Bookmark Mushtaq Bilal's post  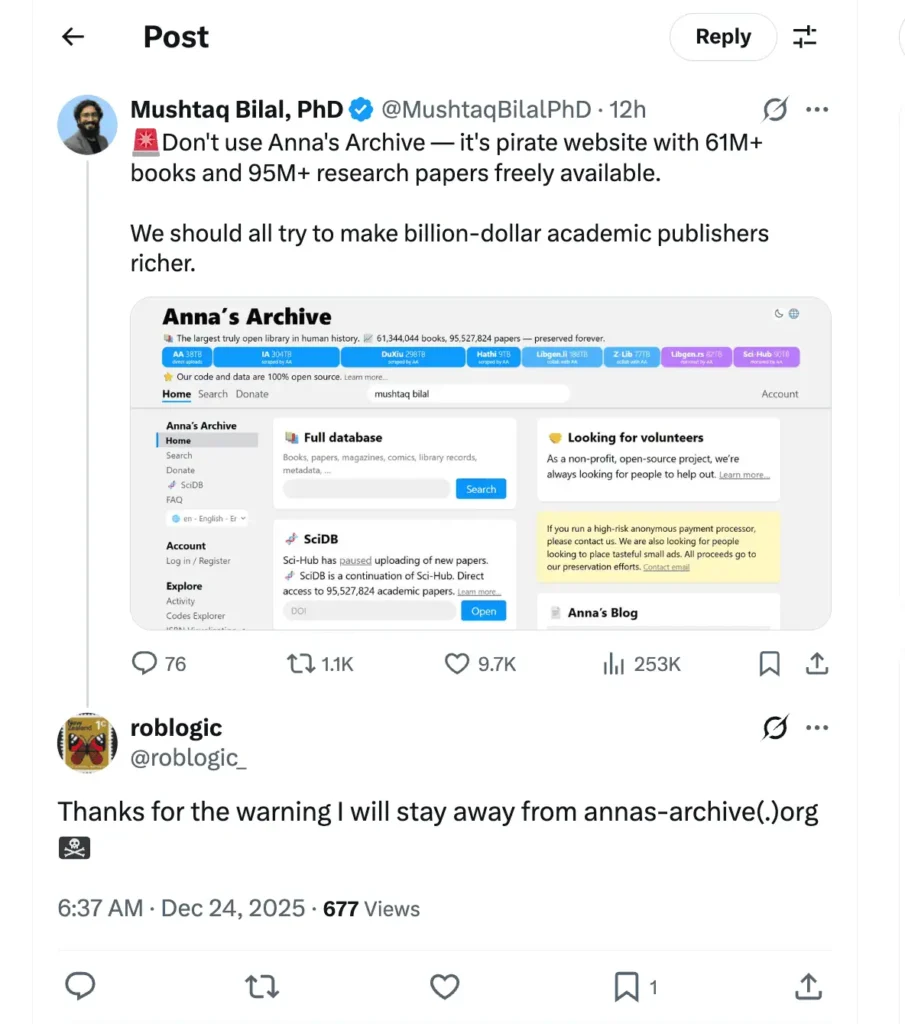(769, 663)
